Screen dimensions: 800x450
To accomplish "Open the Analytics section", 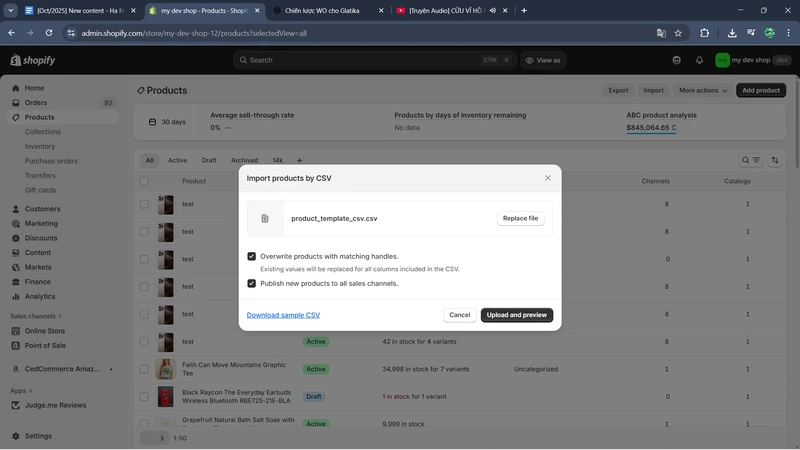I will click(x=40, y=296).
